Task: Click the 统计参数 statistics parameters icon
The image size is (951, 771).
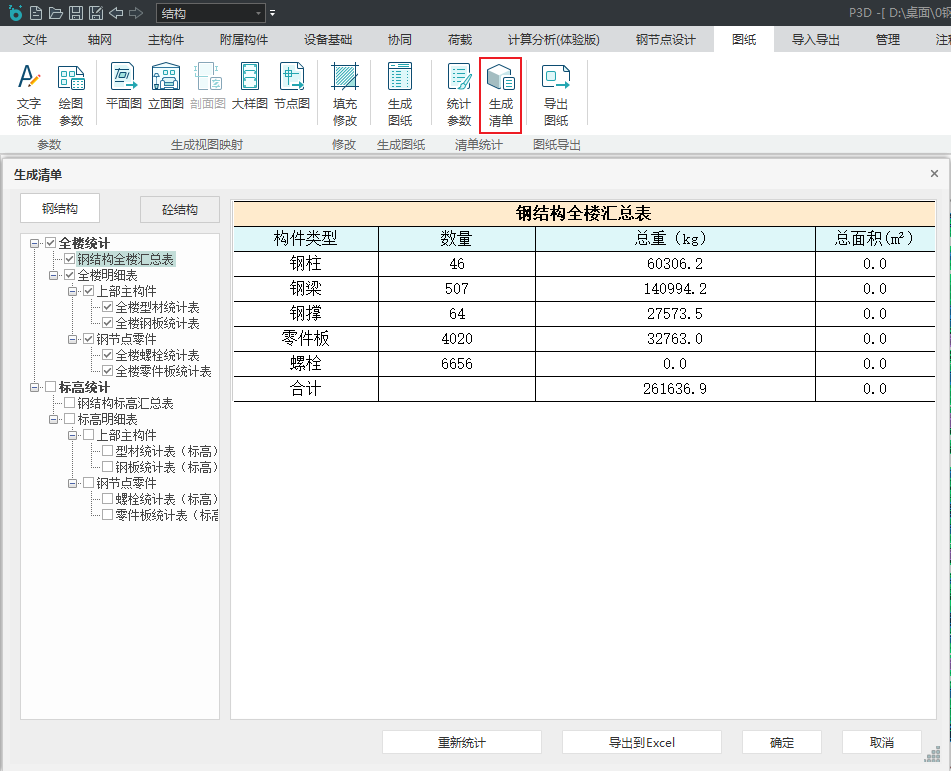Action: coord(459,94)
